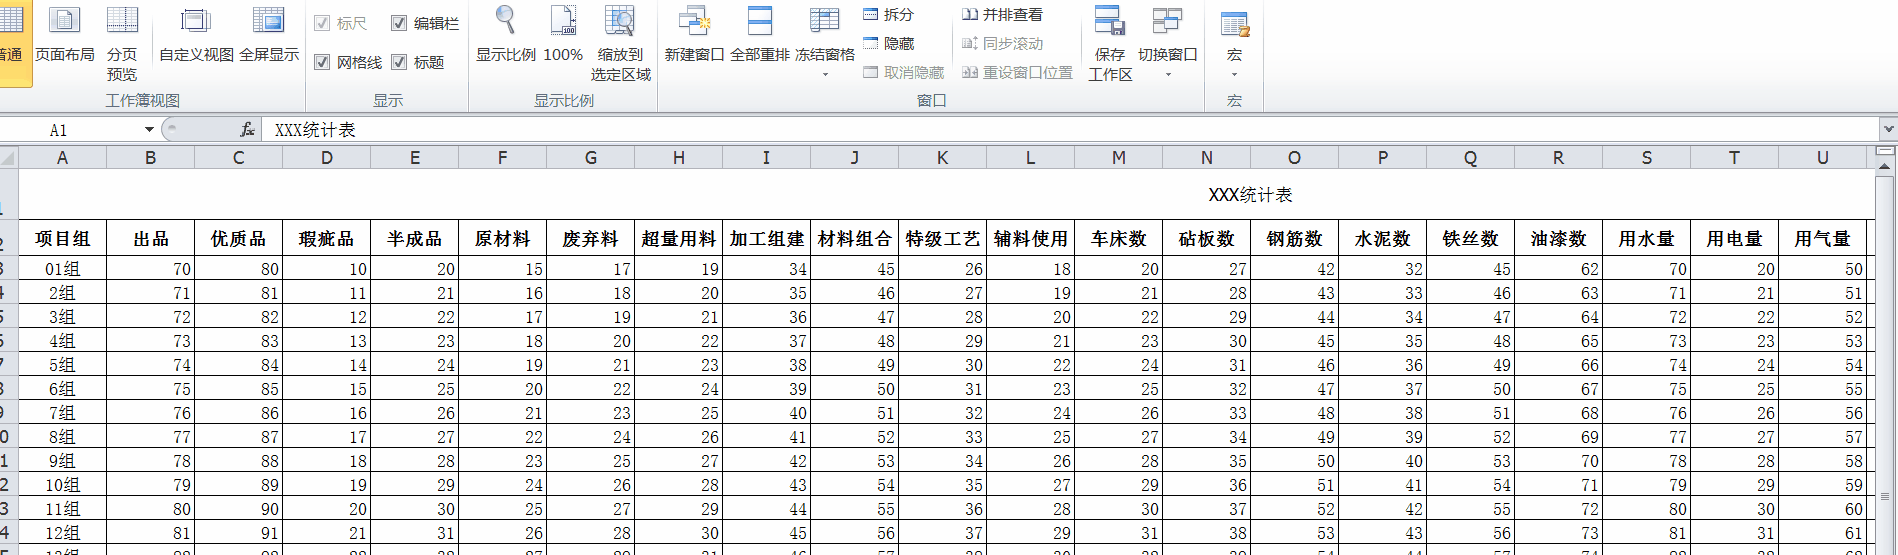Screen dimensions: 1898x555
Task: View windows Side by Side (并排查看)
Action: (x=1002, y=15)
